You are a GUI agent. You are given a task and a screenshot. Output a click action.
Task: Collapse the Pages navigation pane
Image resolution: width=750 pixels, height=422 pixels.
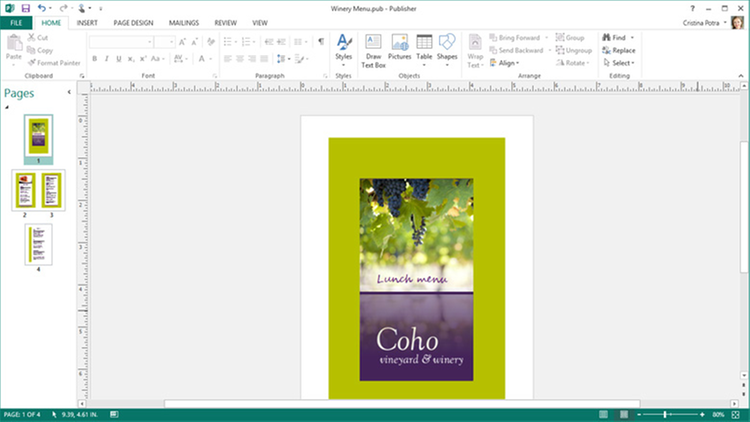69,92
